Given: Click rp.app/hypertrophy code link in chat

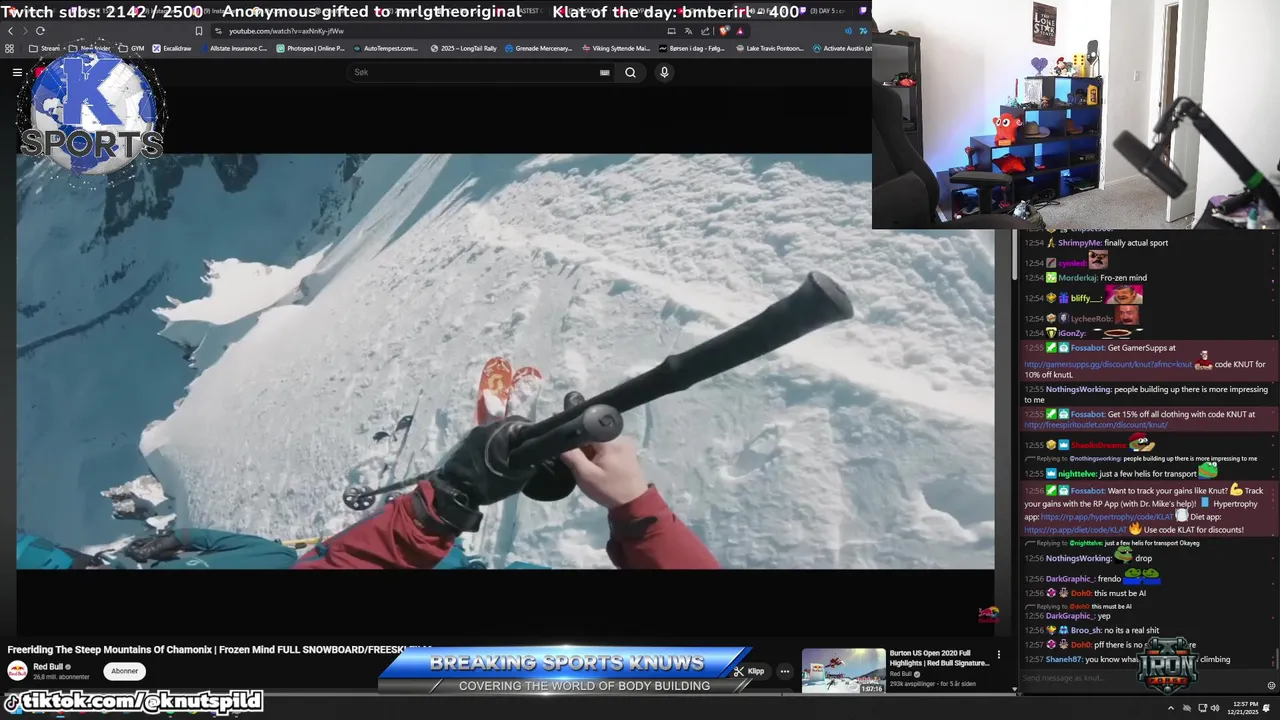Looking at the screenshot, I should [x=1107, y=517].
